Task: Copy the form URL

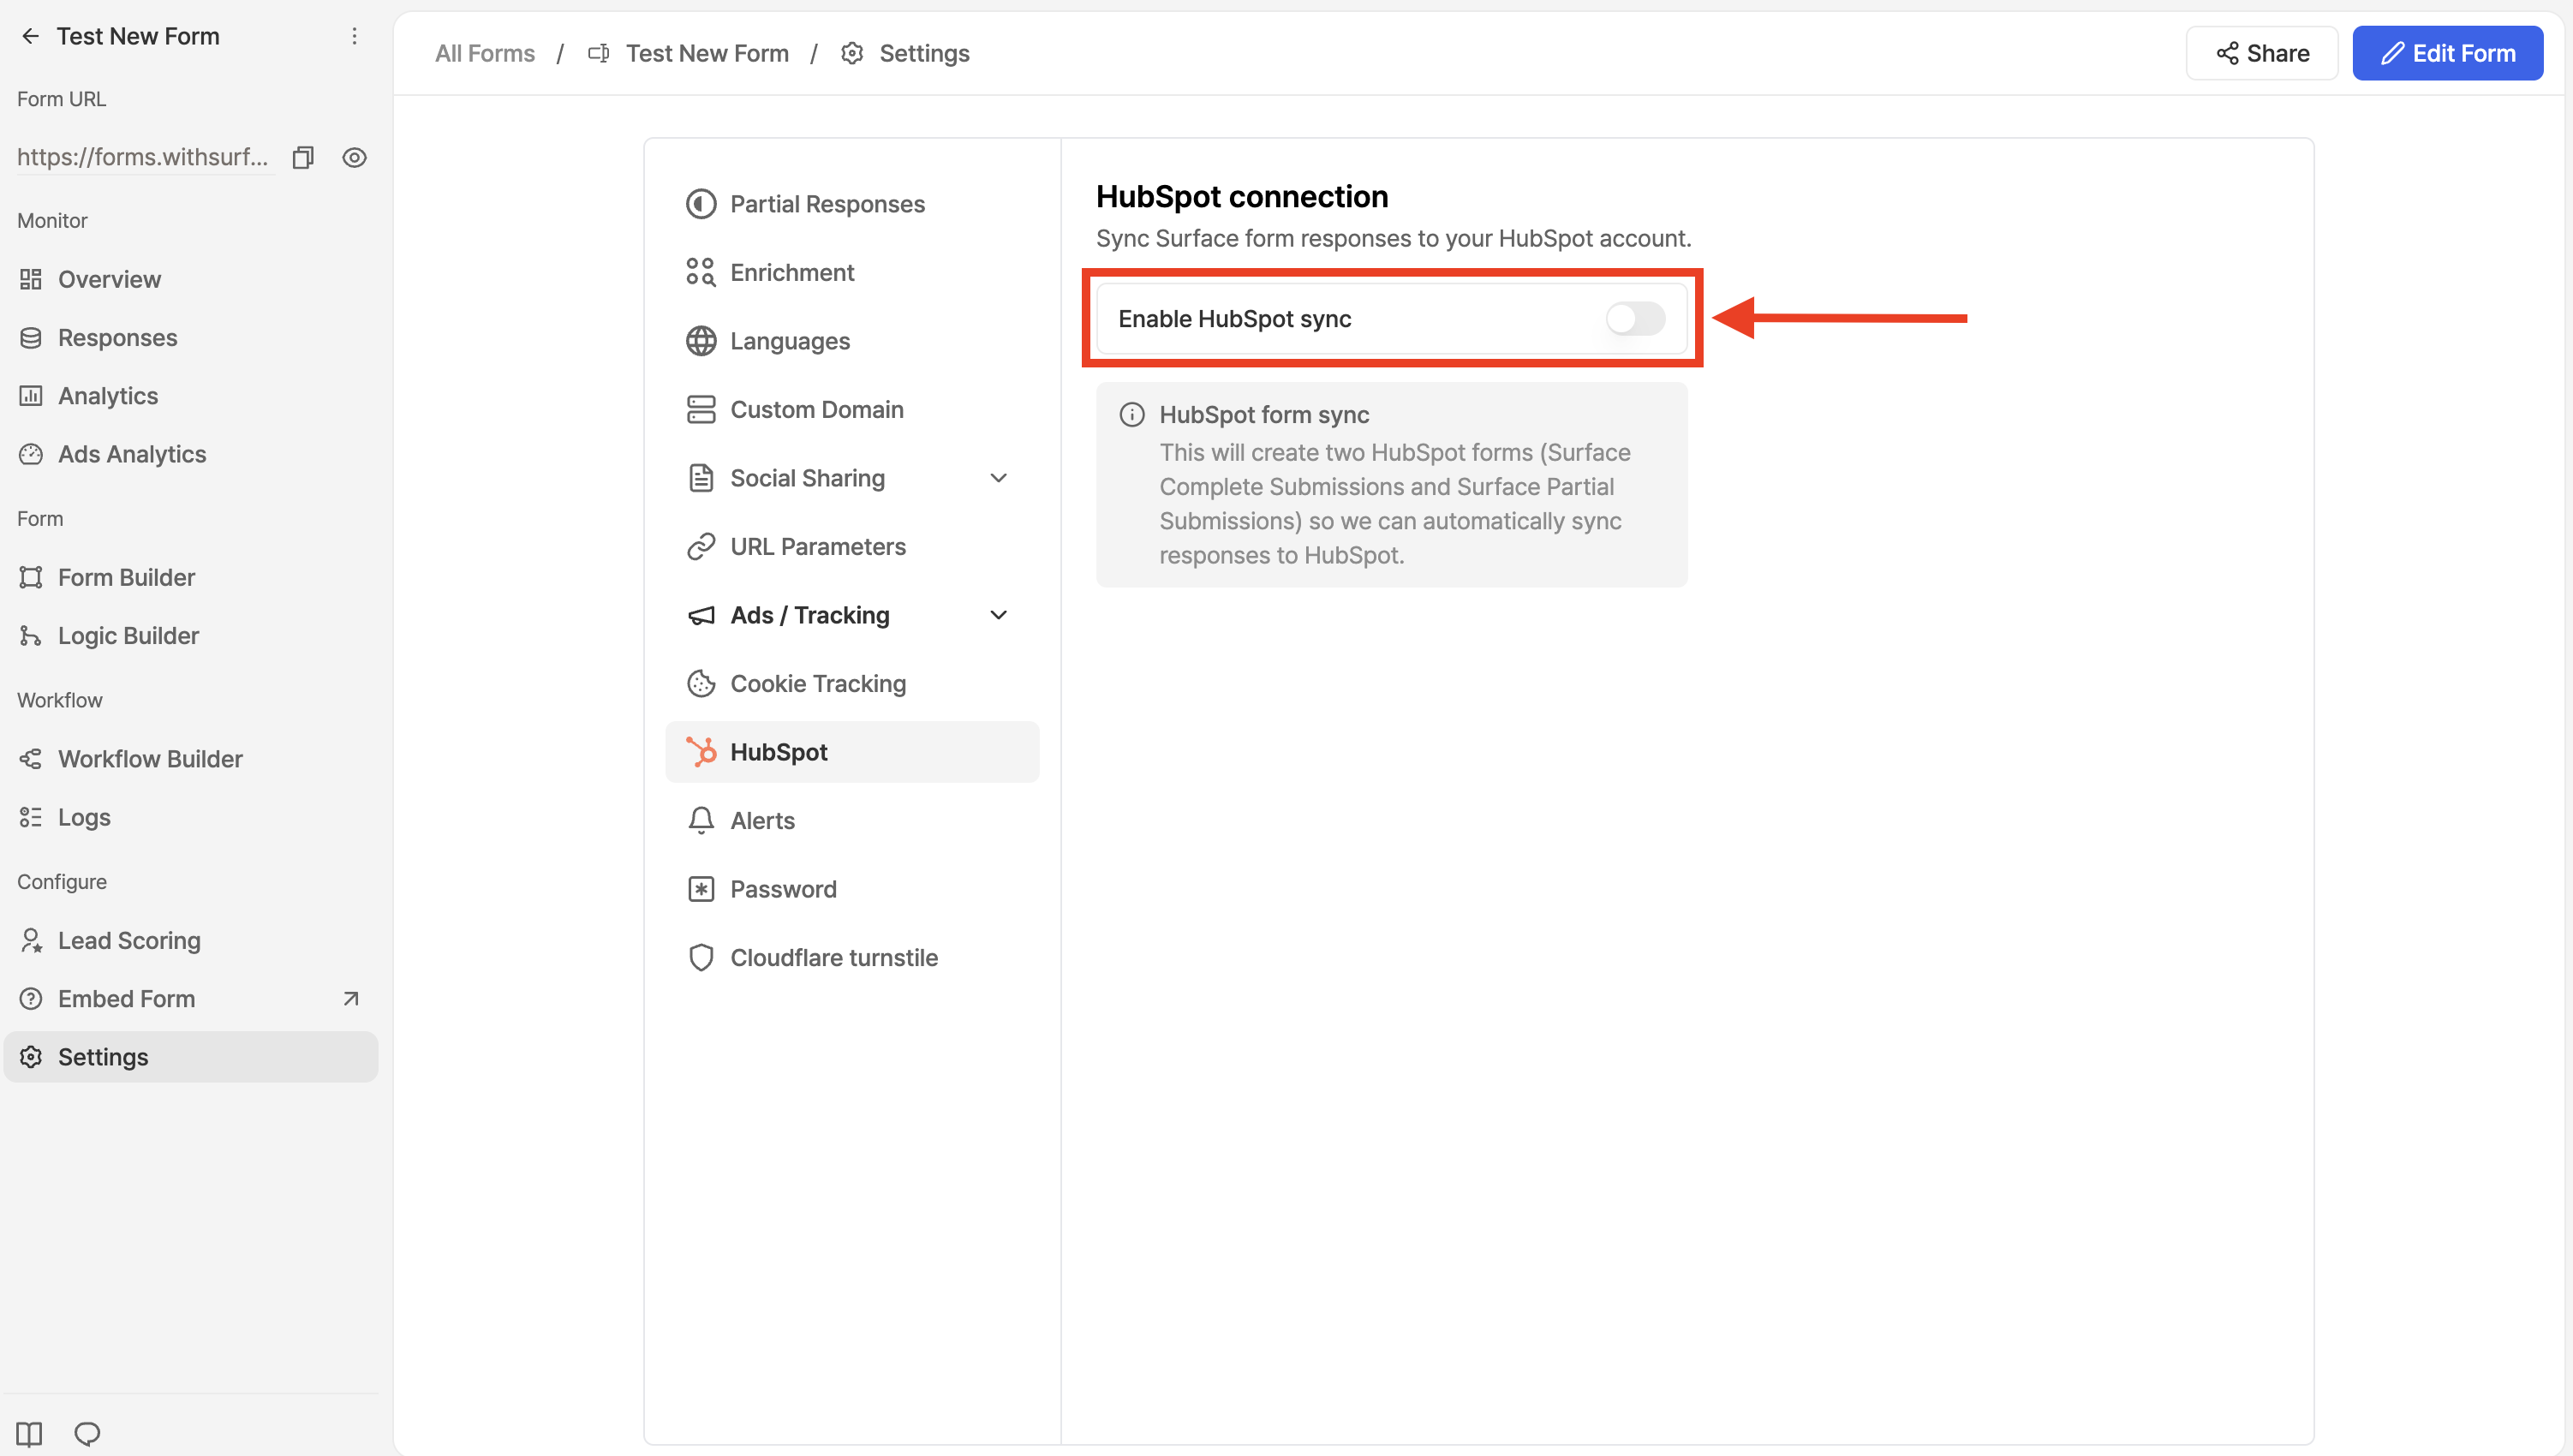Action: click(x=303, y=157)
